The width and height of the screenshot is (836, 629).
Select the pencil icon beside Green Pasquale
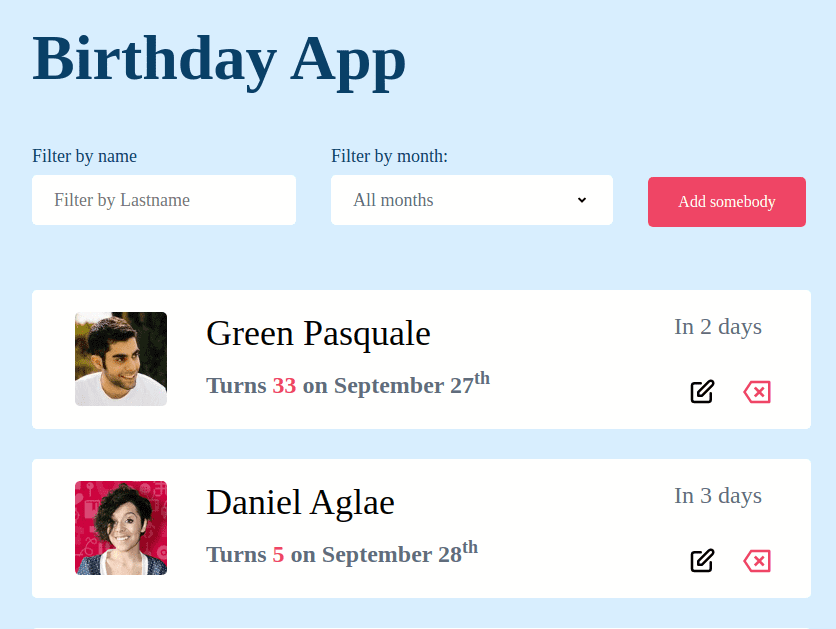coord(702,392)
